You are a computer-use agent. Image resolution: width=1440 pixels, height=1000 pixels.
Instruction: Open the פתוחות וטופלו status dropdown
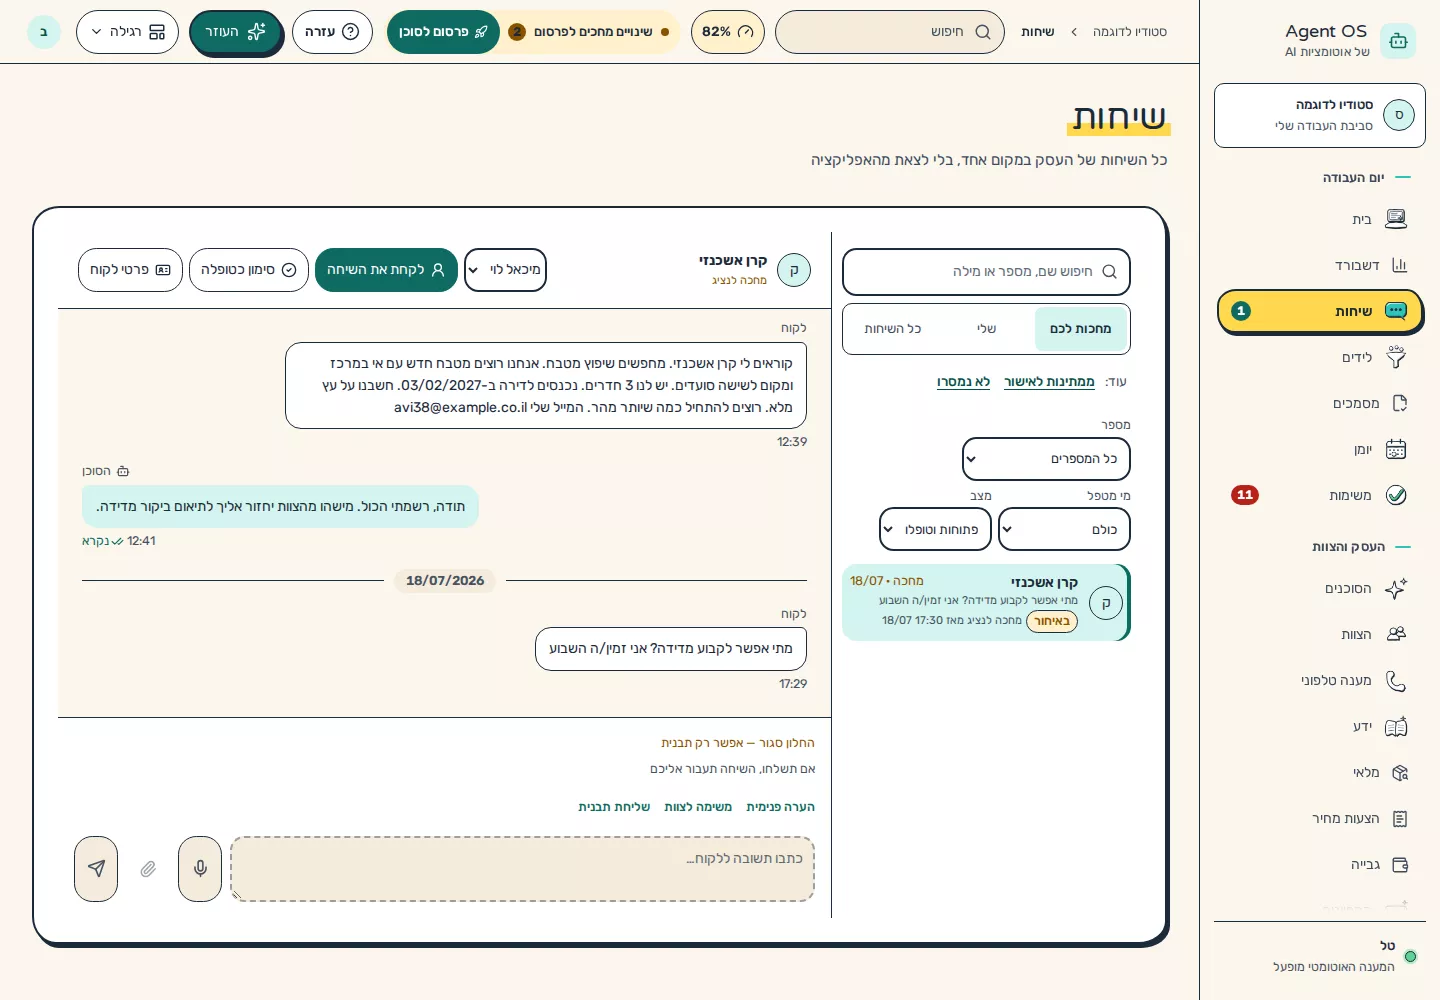(x=935, y=529)
